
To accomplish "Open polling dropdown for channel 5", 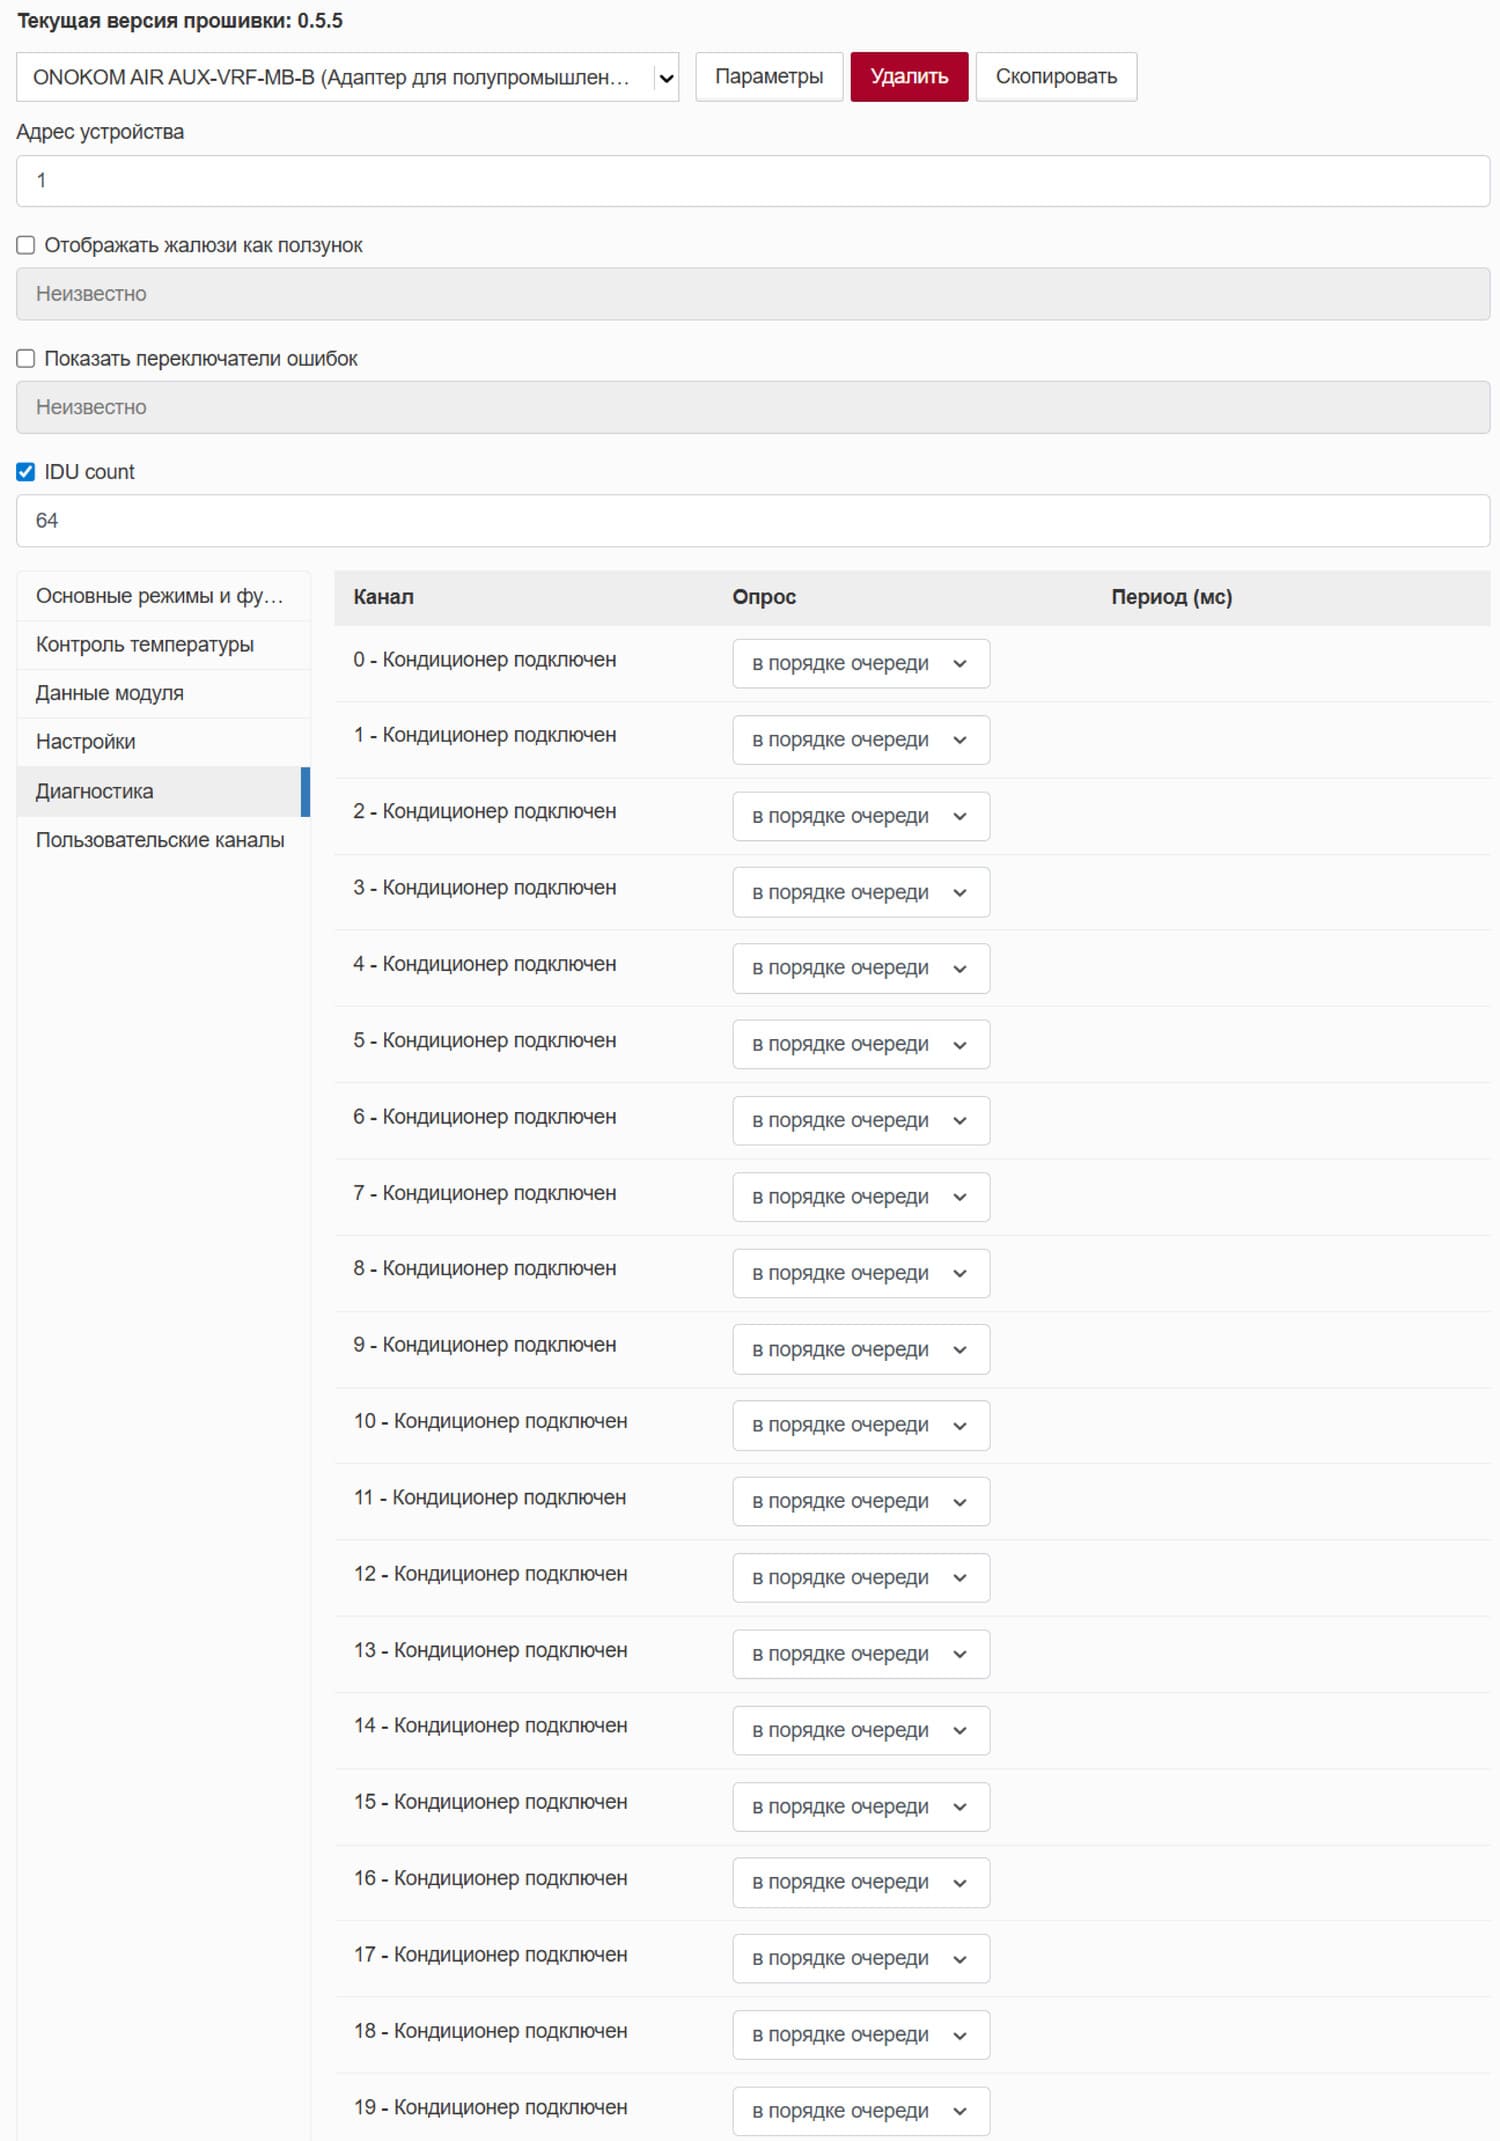I will (x=860, y=1044).
